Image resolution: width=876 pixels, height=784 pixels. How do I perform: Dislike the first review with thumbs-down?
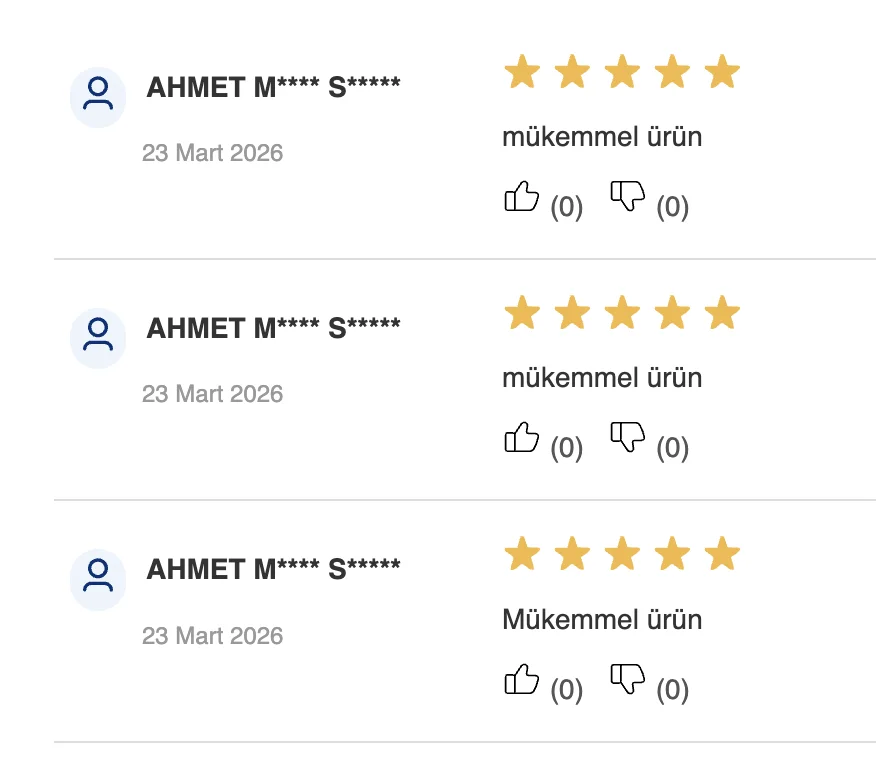[627, 196]
